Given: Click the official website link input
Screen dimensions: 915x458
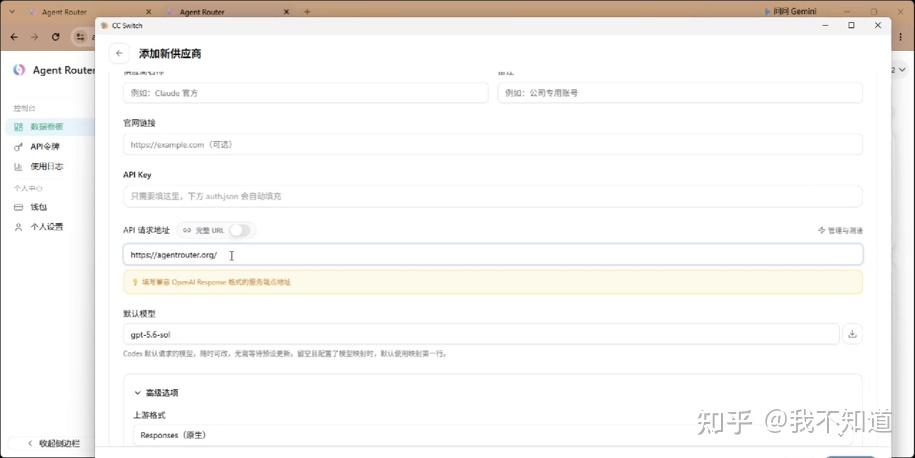Looking at the screenshot, I should pyautogui.click(x=493, y=144).
